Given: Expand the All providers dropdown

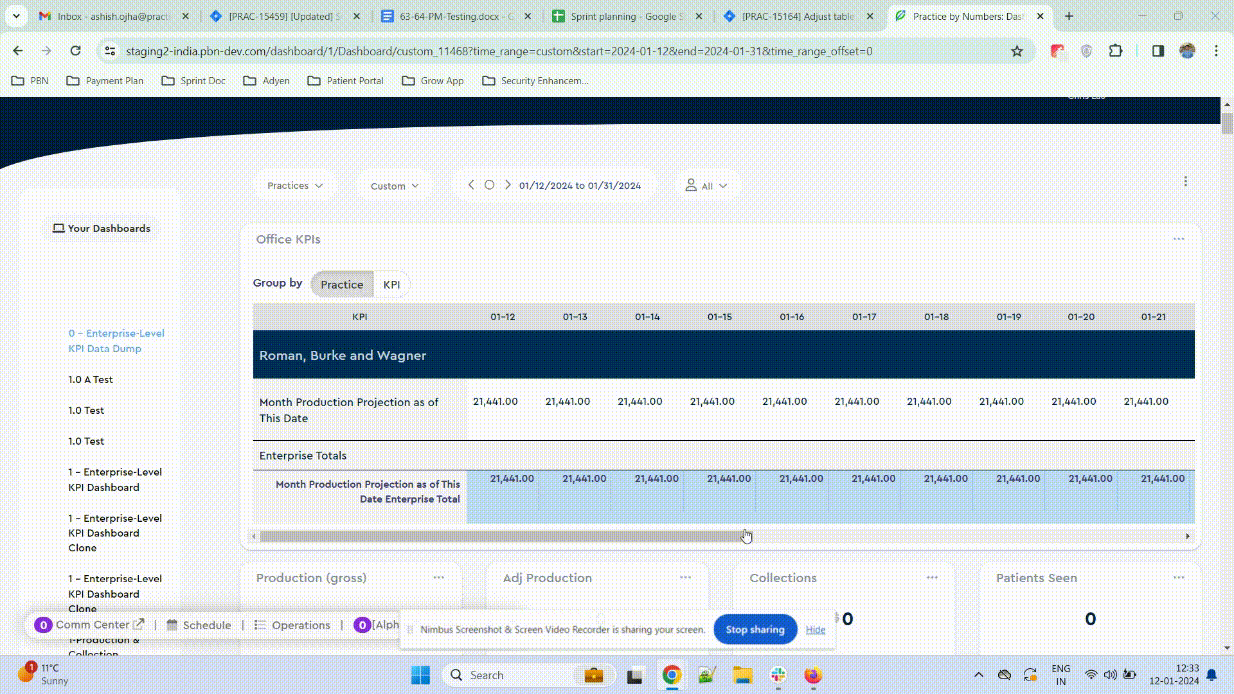Looking at the screenshot, I should click(x=706, y=185).
